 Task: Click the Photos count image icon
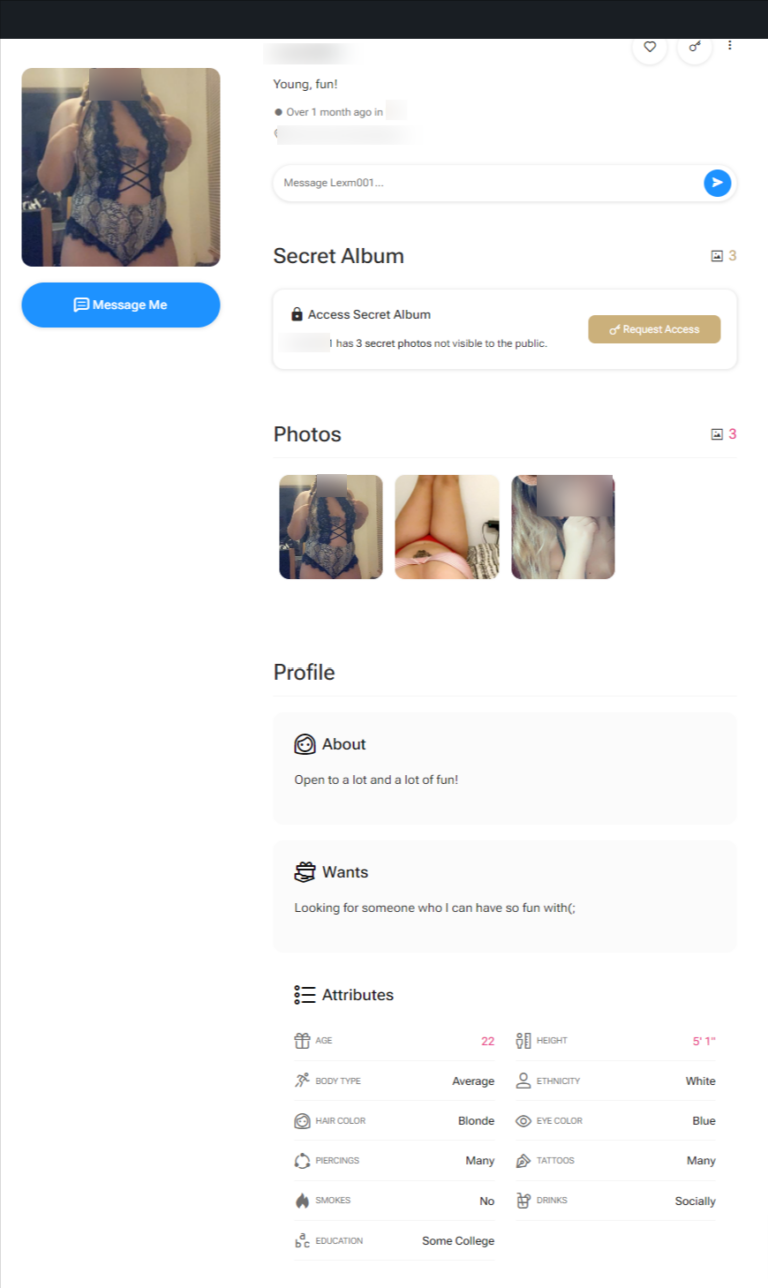click(x=716, y=434)
